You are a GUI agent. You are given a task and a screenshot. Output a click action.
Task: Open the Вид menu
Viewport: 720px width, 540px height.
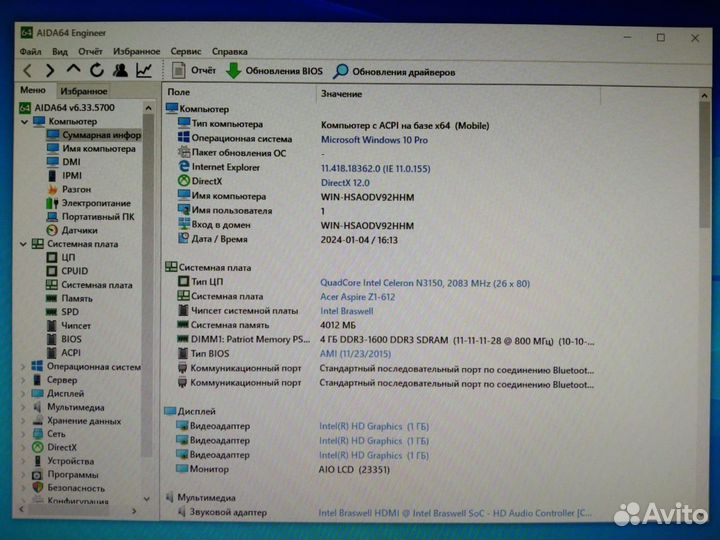pyautogui.click(x=60, y=51)
